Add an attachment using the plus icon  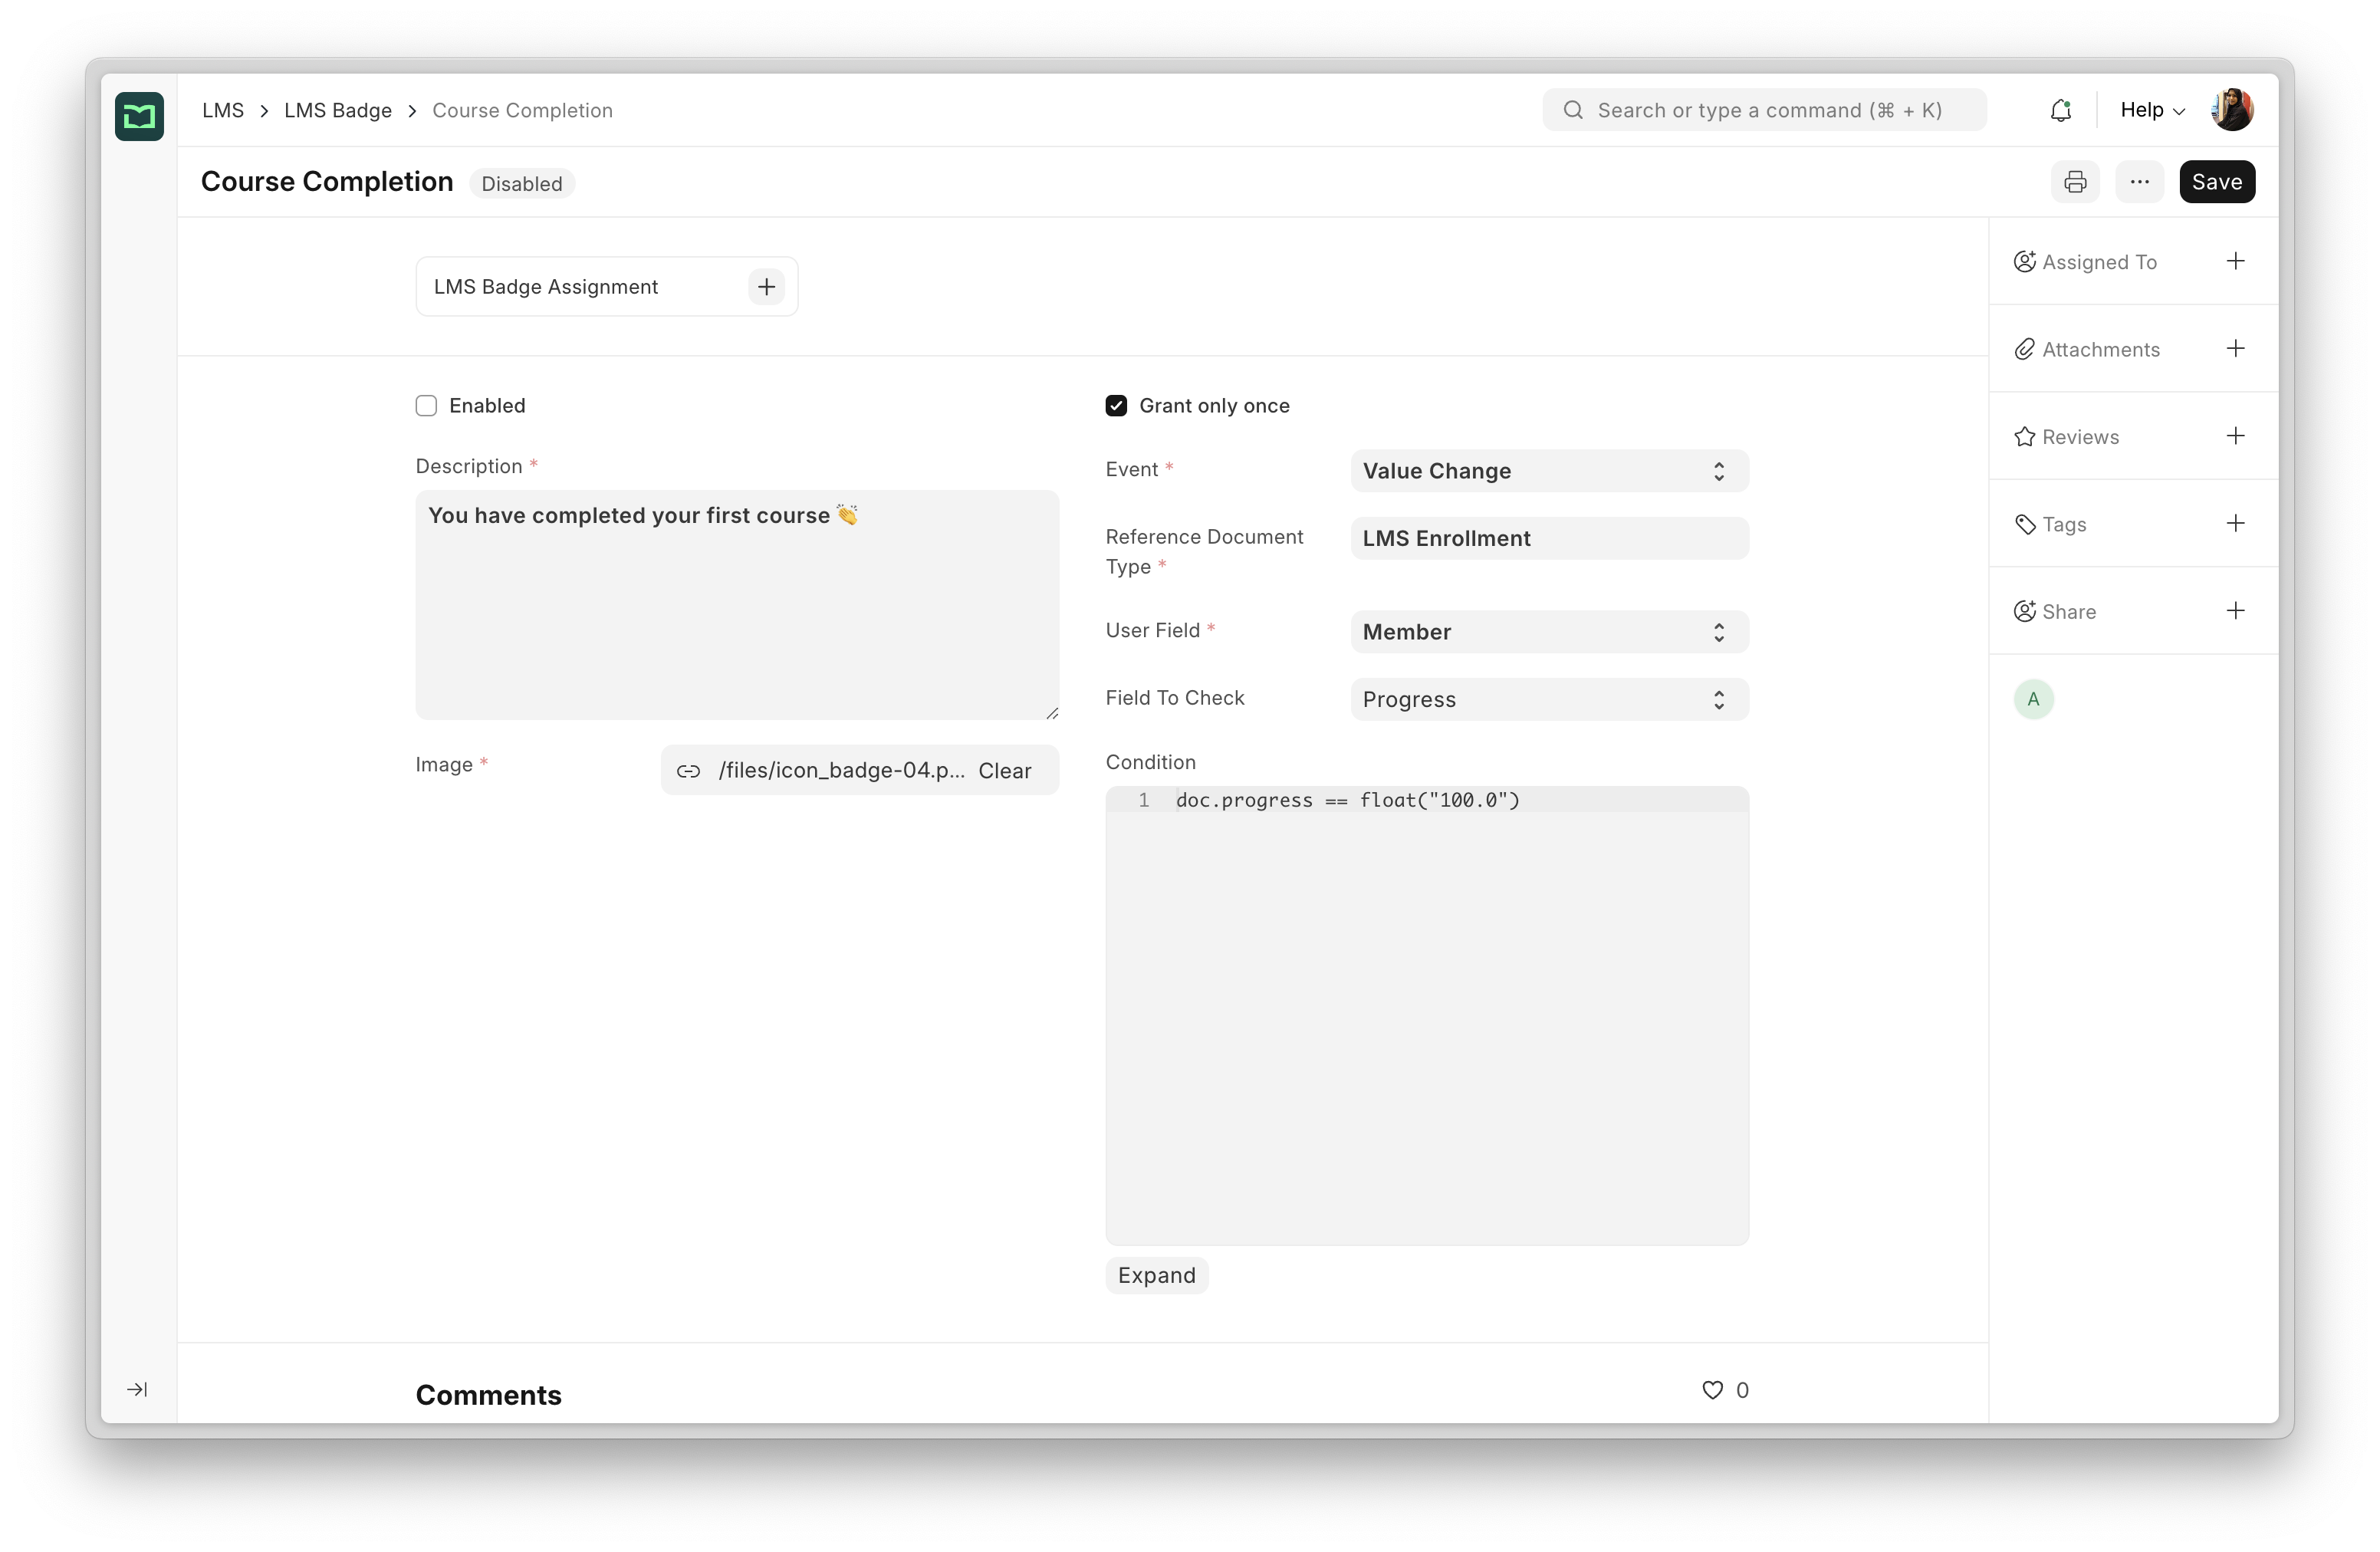click(x=2235, y=348)
